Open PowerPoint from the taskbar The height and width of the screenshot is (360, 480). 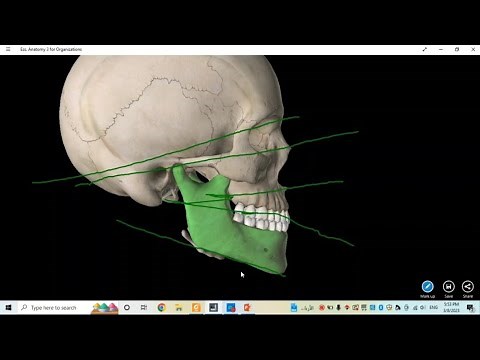pyautogui.click(x=248, y=307)
